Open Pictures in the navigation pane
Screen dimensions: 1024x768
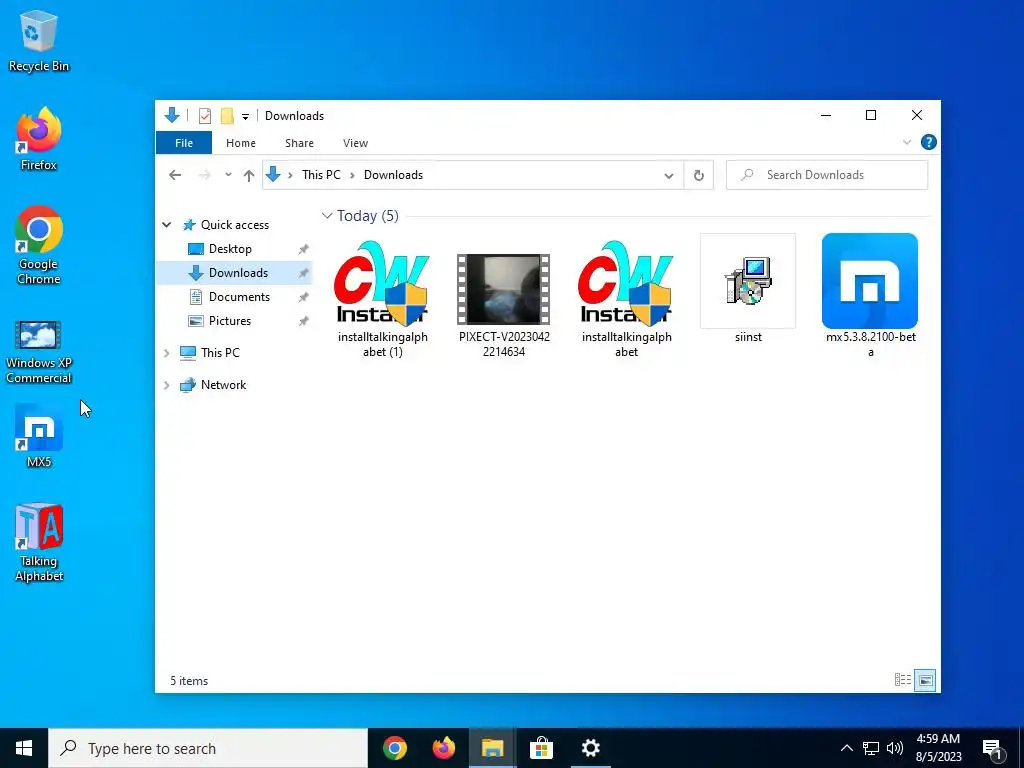pyautogui.click(x=229, y=321)
